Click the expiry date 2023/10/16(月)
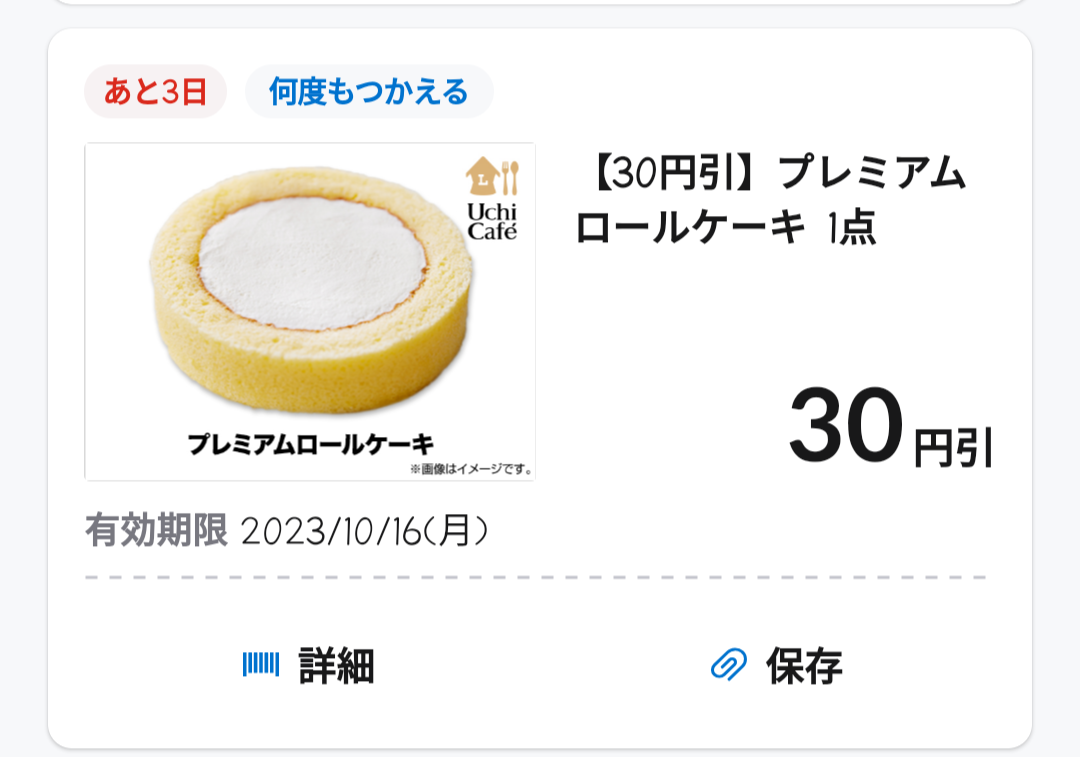Screen dimensions: 1080x757 click(x=365, y=531)
